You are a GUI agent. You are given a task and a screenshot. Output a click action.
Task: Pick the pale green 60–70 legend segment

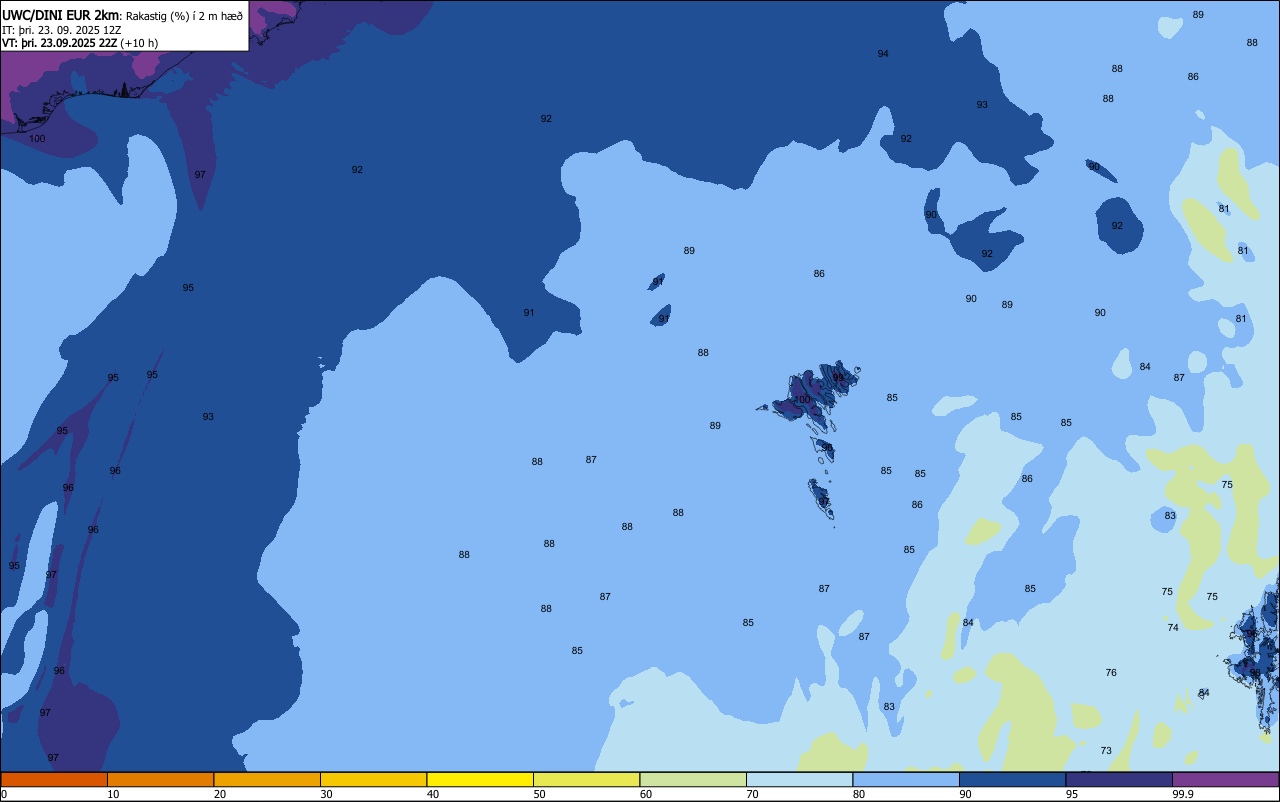coord(693,779)
